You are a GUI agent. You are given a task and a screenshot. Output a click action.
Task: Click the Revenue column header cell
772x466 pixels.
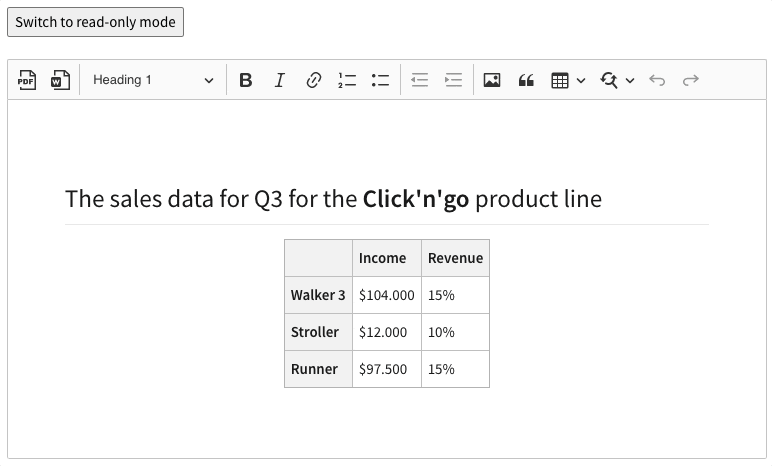pyautogui.click(x=455, y=258)
